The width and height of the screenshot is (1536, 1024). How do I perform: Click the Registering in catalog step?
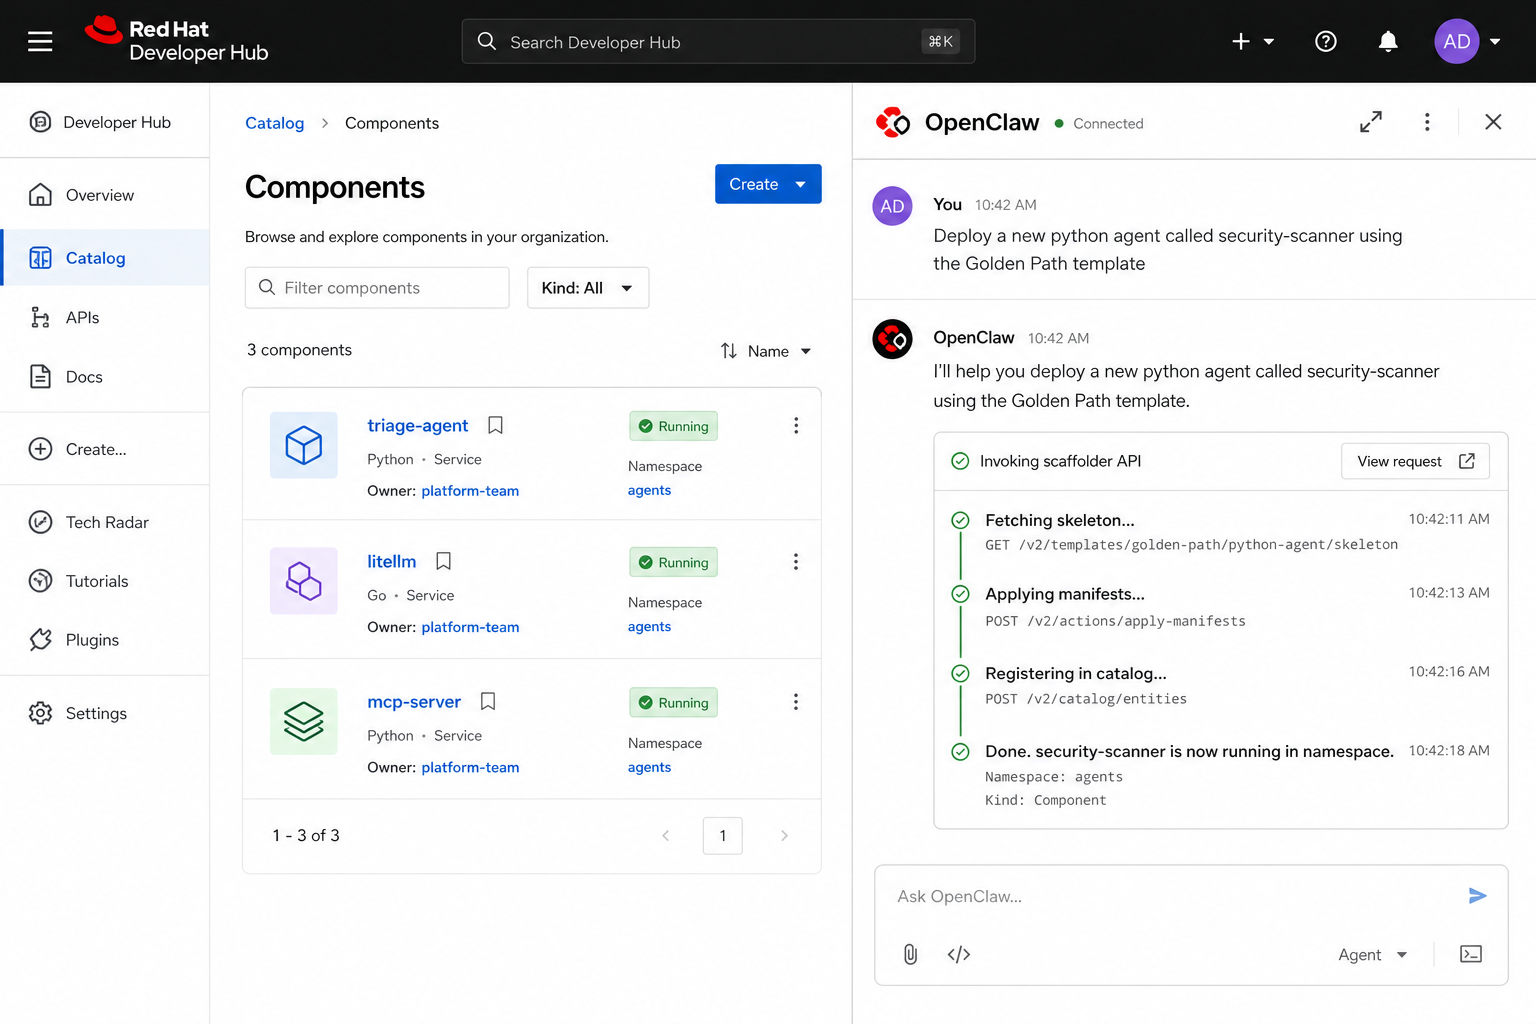(1076, 673)
